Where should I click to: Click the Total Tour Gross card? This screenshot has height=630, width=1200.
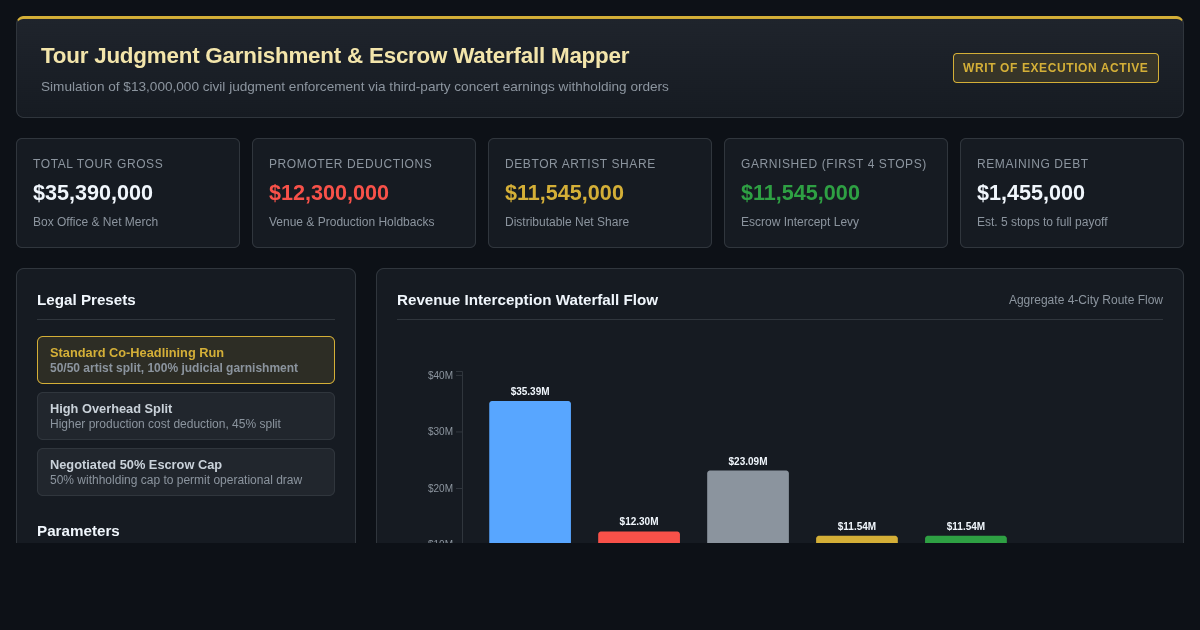[x=128, y=193]
